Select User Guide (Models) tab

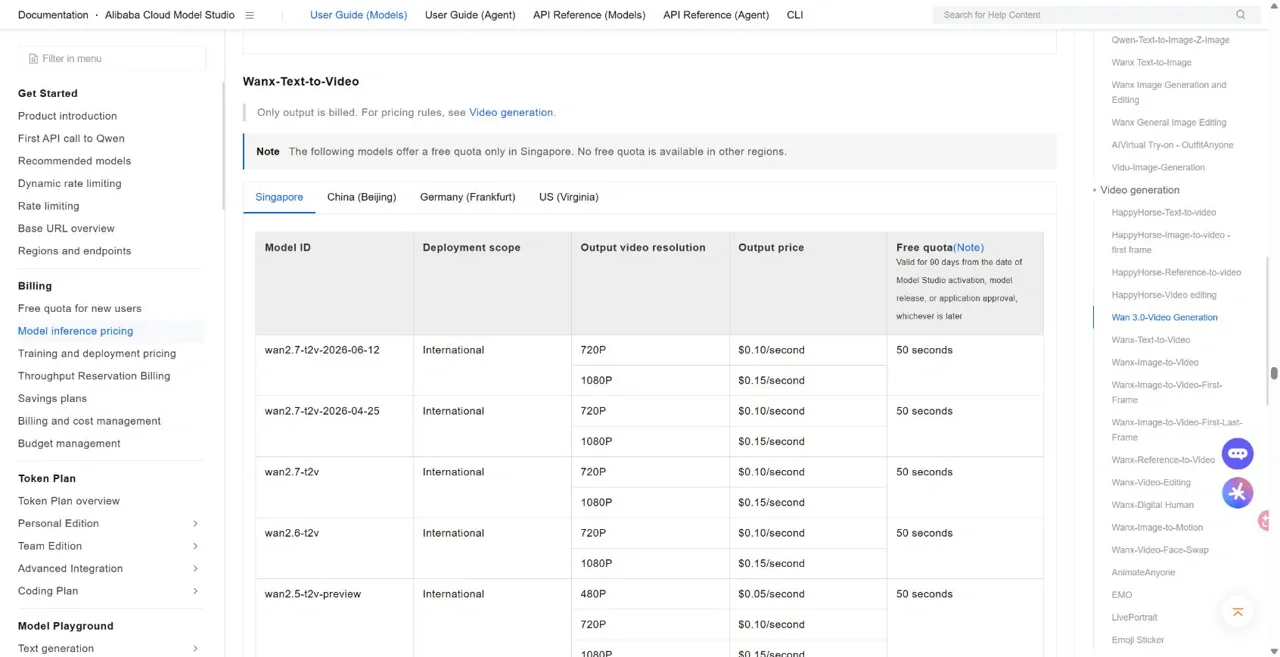[358, 15]
